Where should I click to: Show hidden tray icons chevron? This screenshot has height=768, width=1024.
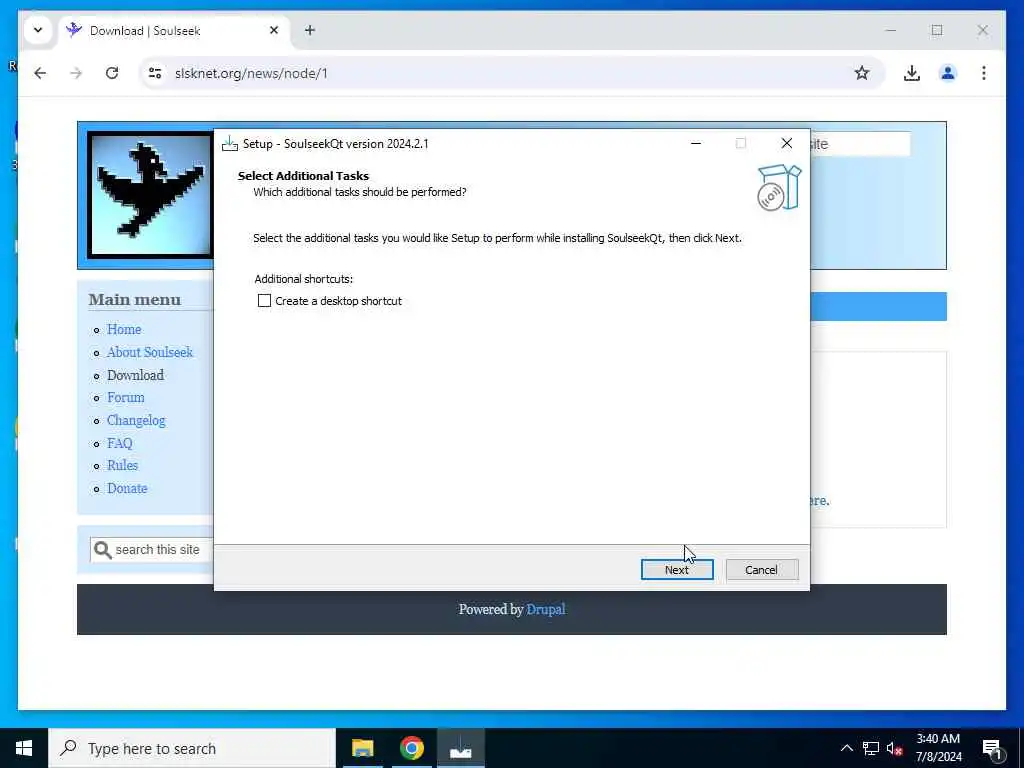coord(846,748)
